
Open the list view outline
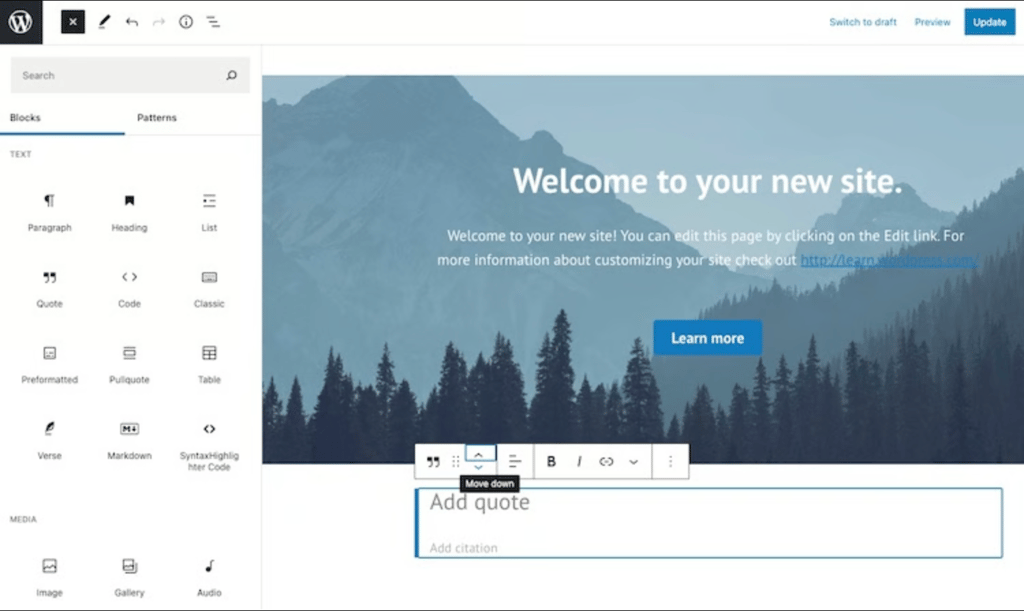click(x=213, y=22)
